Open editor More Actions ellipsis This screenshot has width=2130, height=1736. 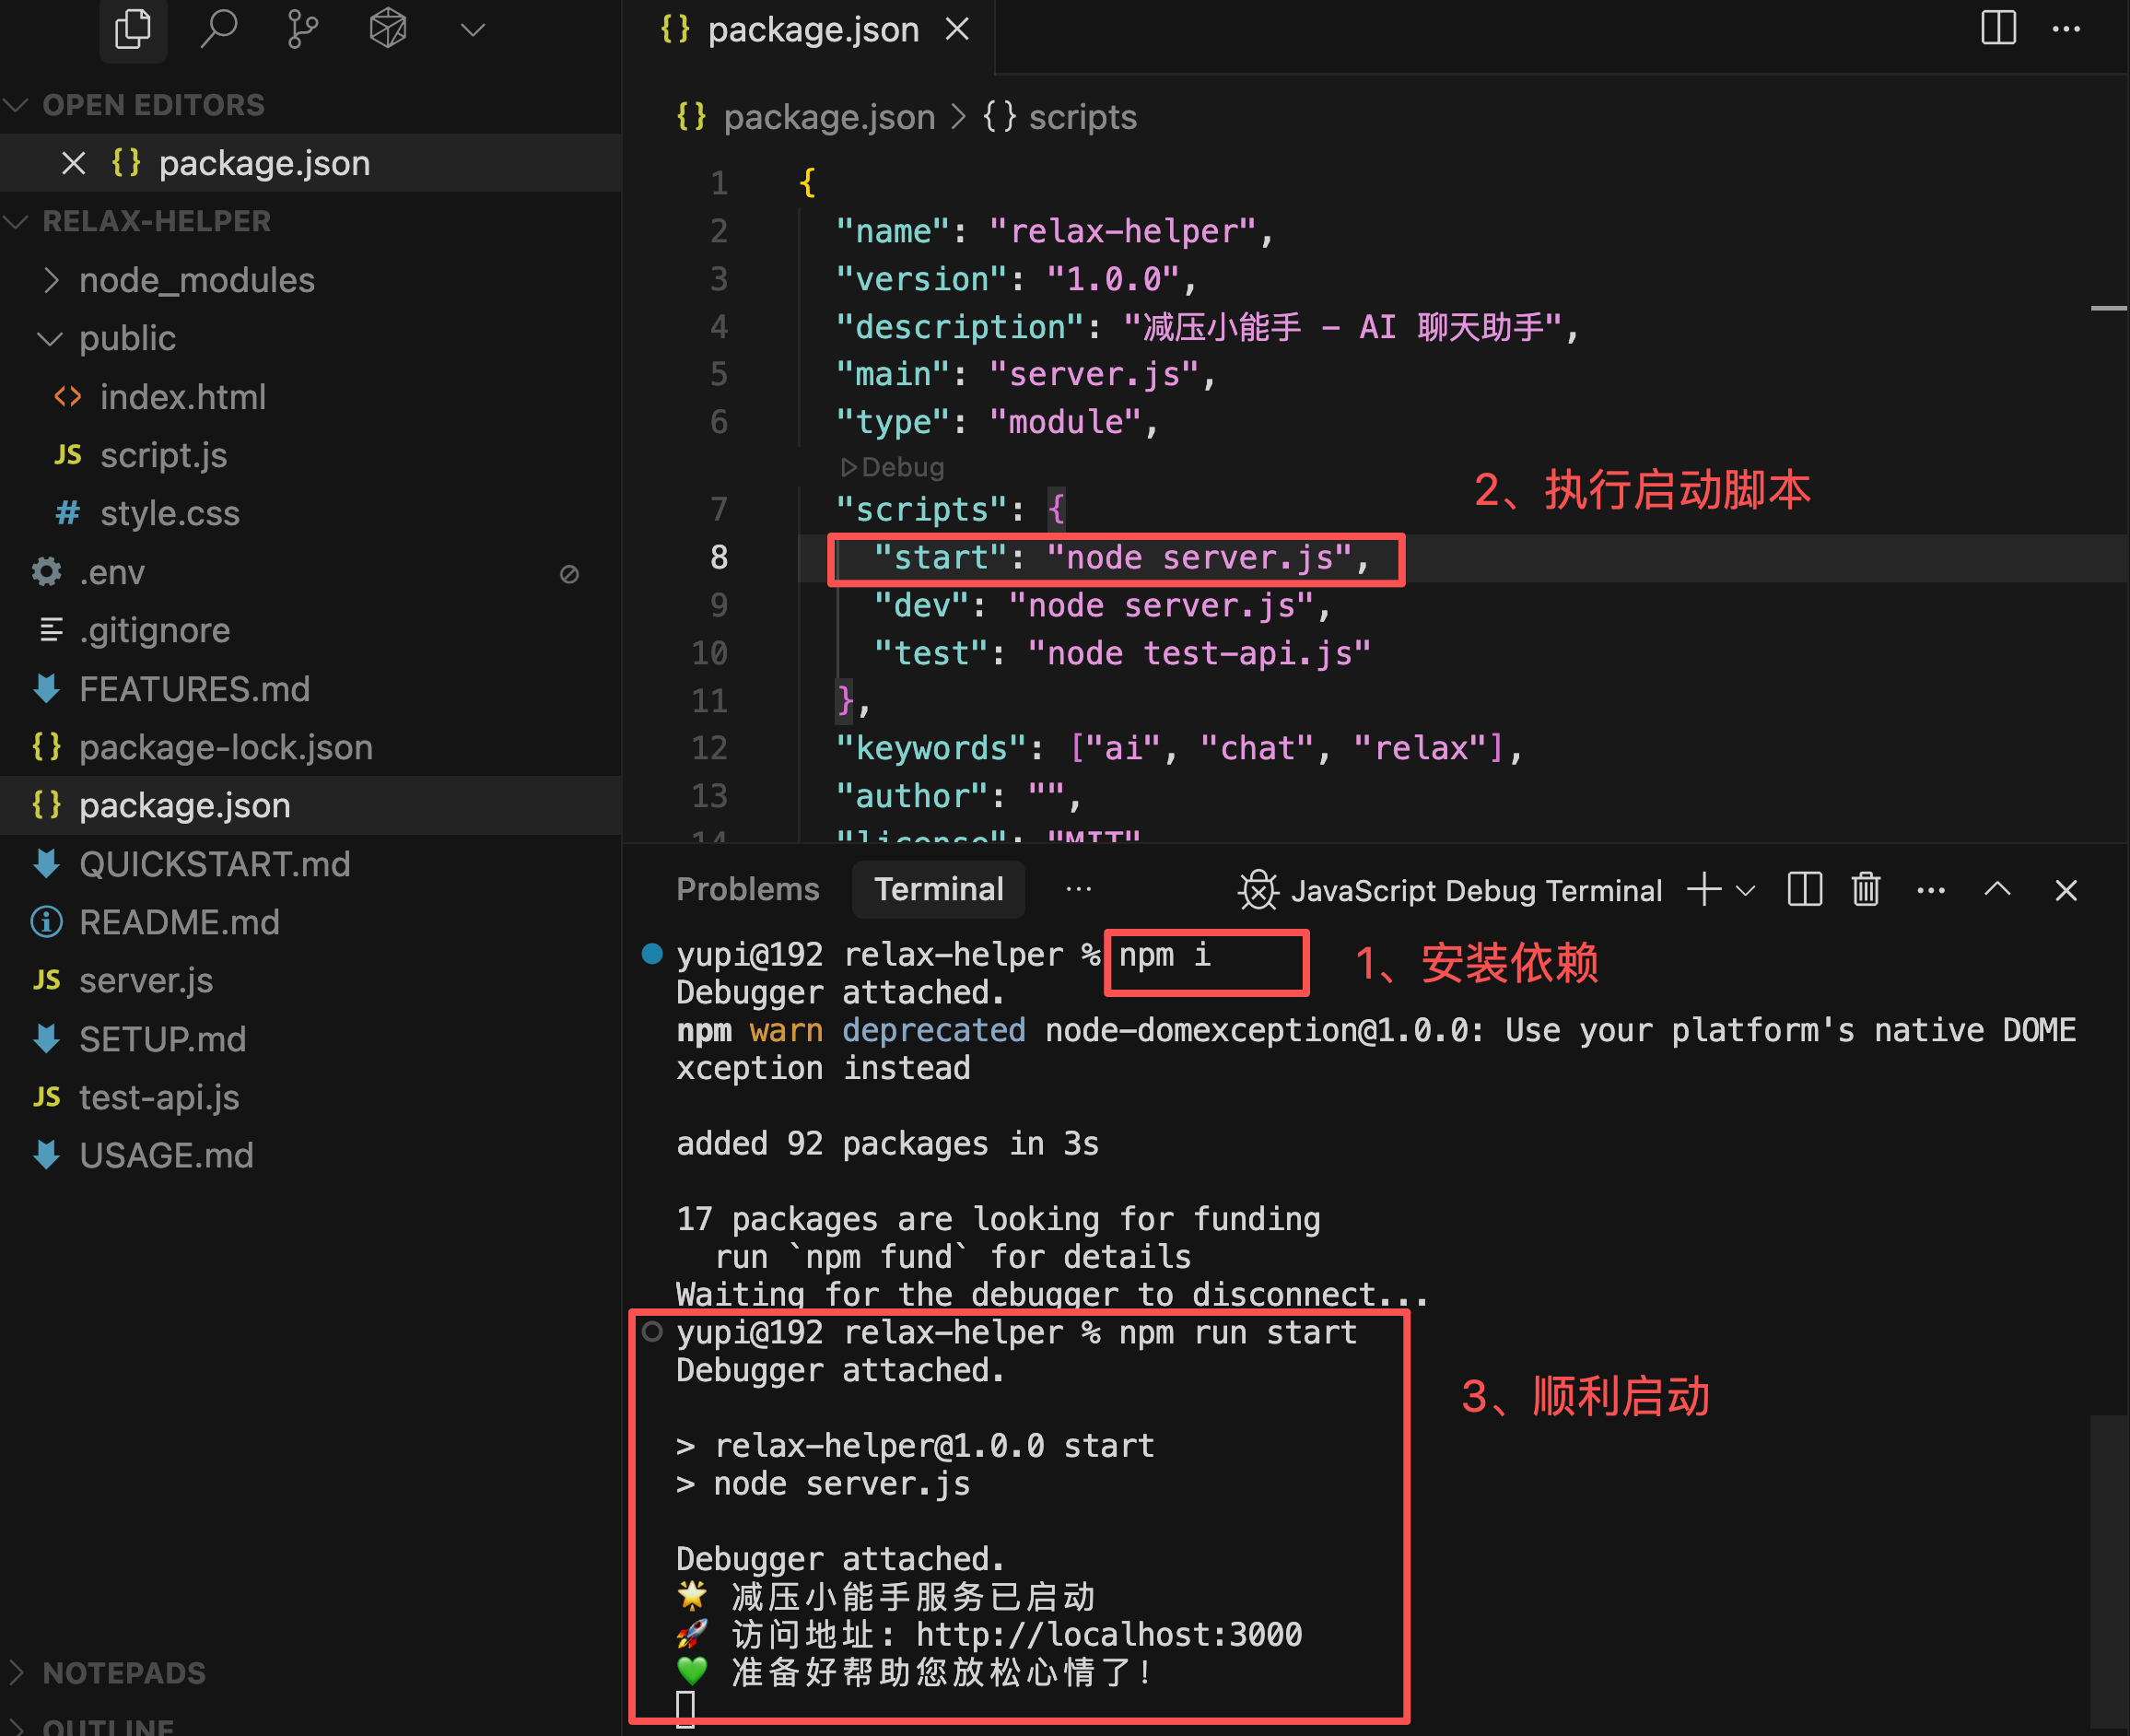[x=2066, y=29]
